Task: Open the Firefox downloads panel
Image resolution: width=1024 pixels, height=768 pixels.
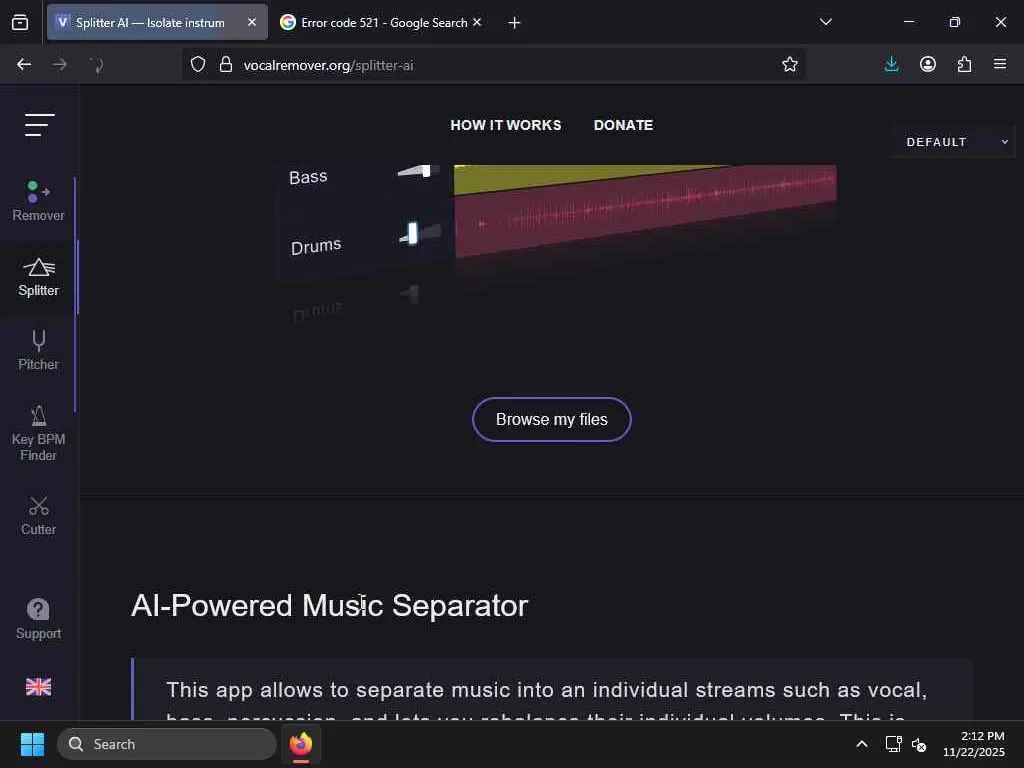Action: (891, 64)
